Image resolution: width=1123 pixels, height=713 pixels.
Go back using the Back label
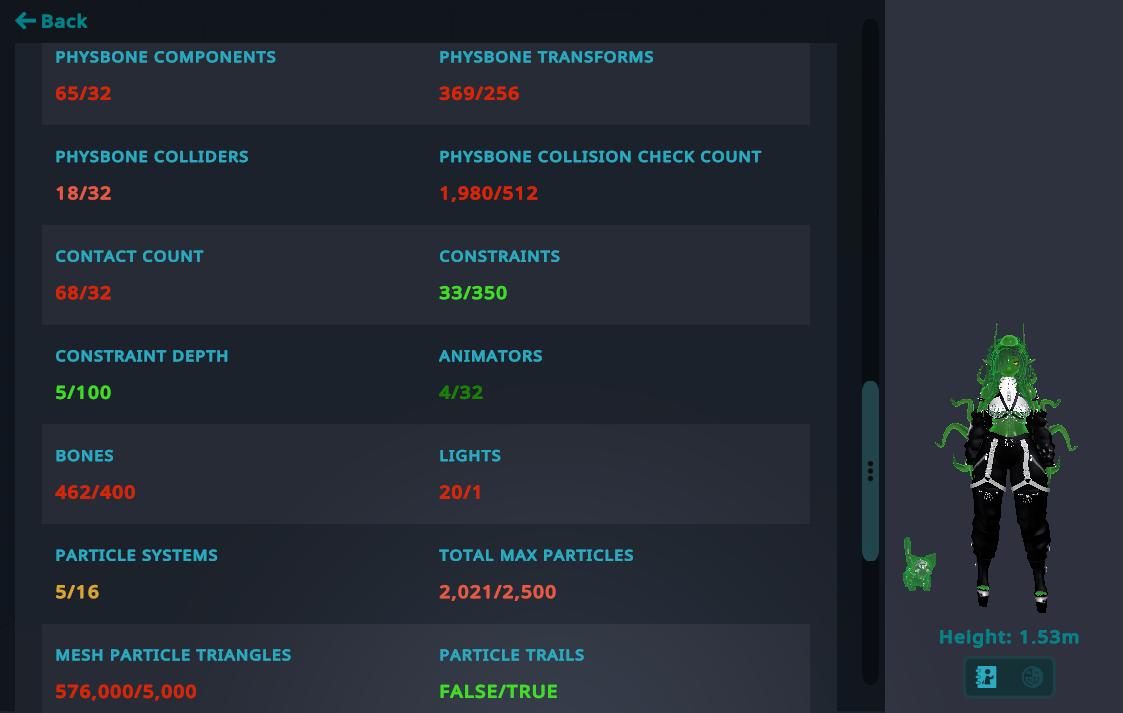tap(64, 21)
